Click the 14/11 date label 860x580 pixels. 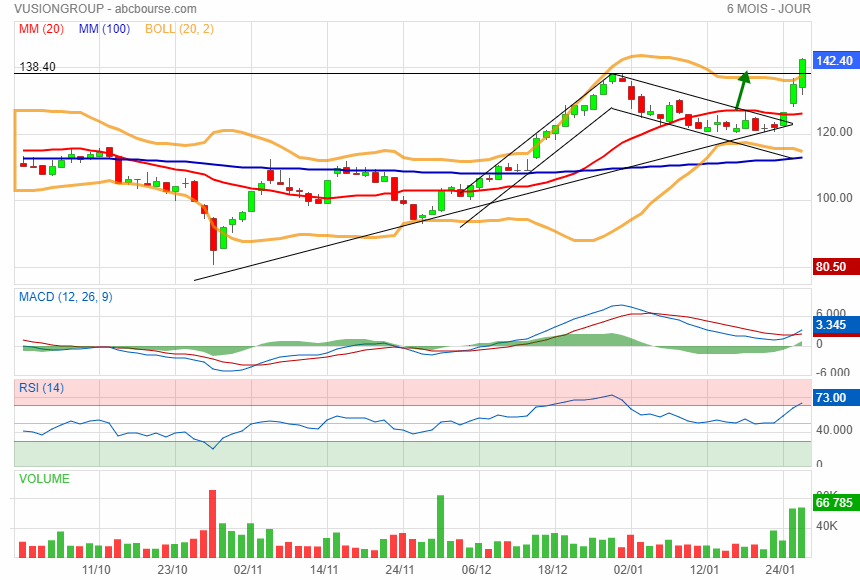click(324, 570)
